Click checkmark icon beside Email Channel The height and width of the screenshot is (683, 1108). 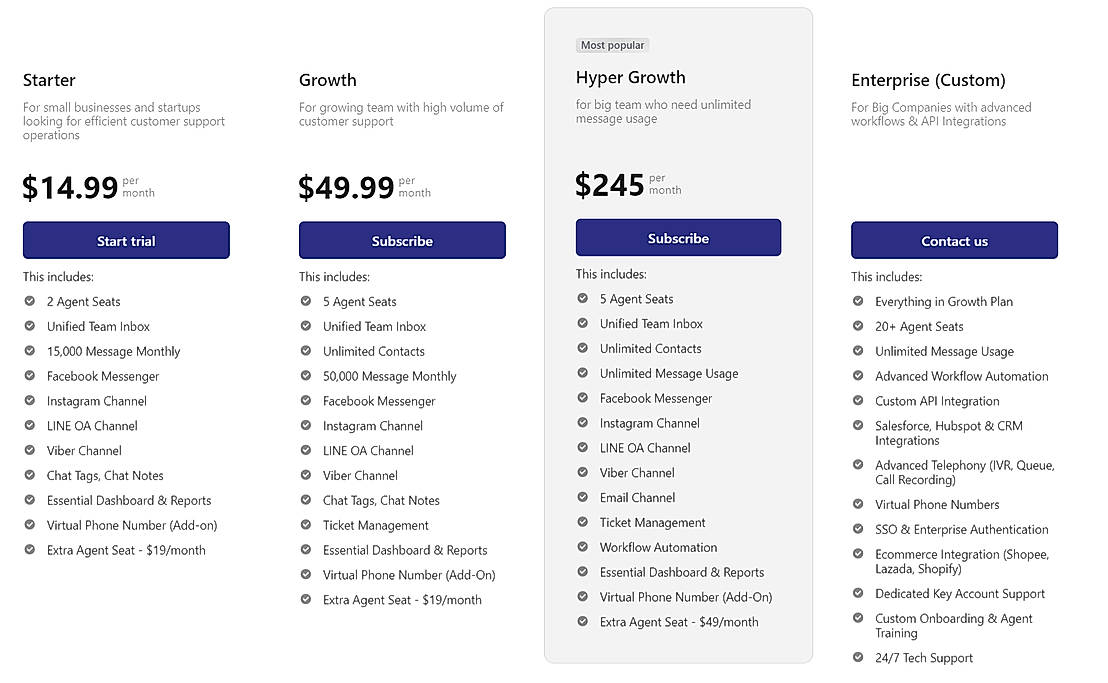(x=583, y=497)
